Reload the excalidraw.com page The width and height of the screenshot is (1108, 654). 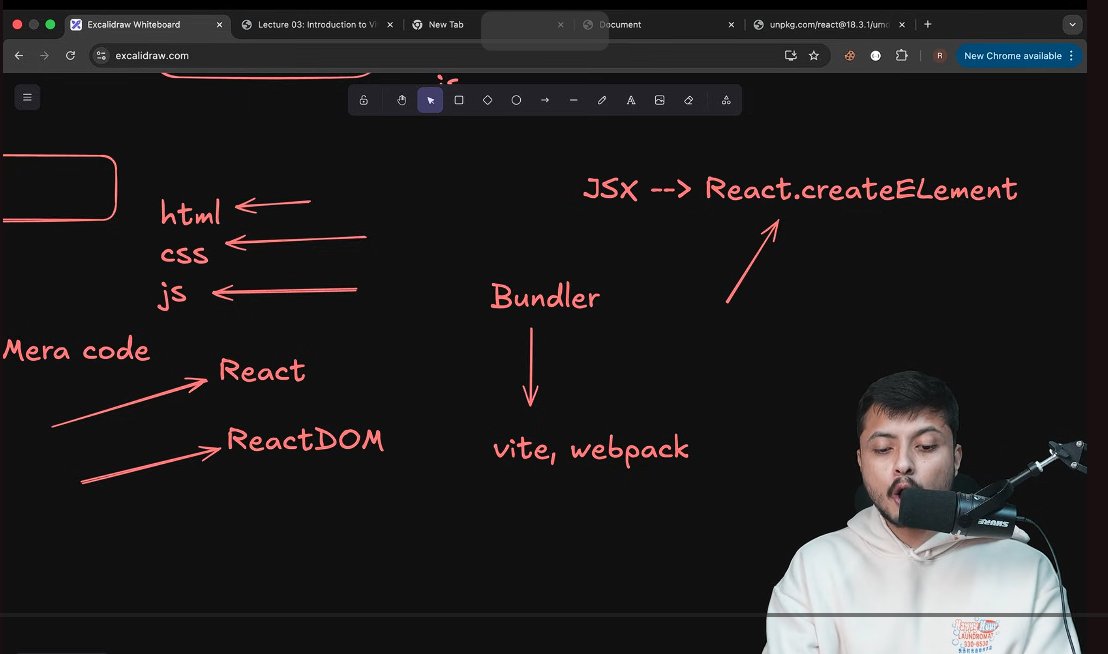[70, 56]
